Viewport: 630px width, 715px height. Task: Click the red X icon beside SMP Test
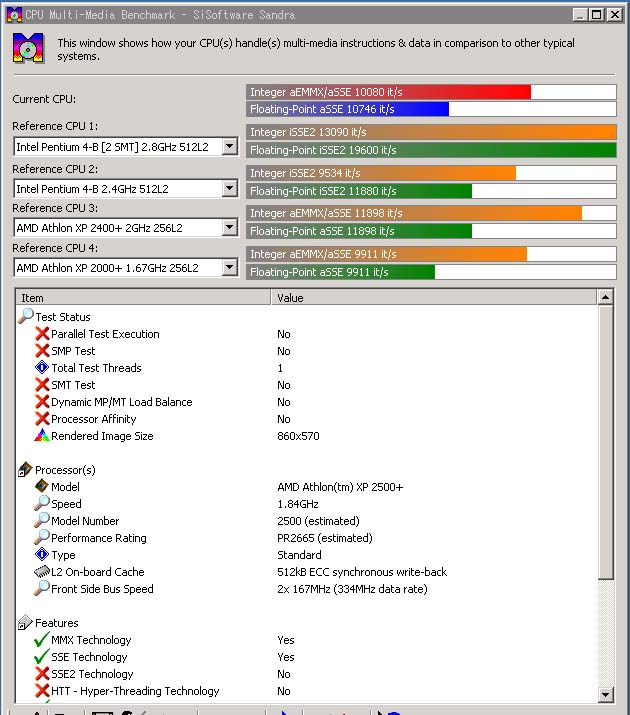(42, 351)
